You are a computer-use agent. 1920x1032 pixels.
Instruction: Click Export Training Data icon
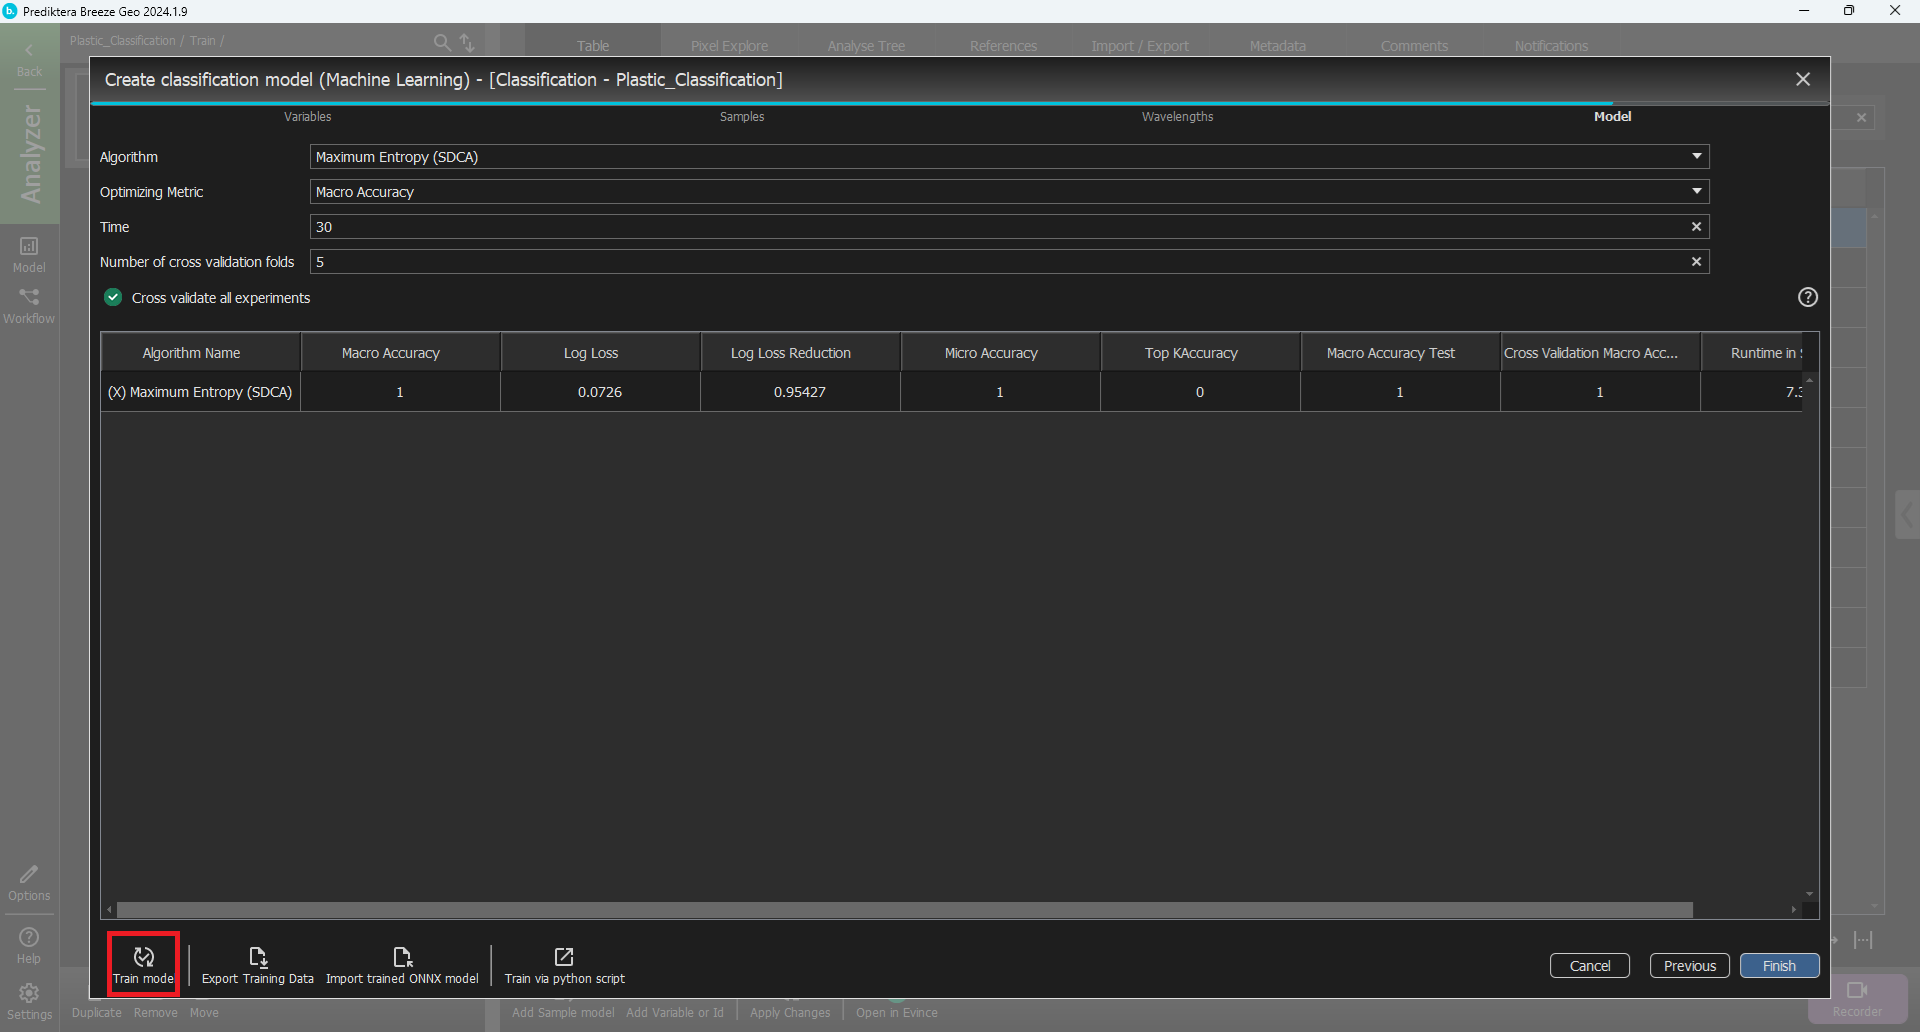(x=258, y=958)
